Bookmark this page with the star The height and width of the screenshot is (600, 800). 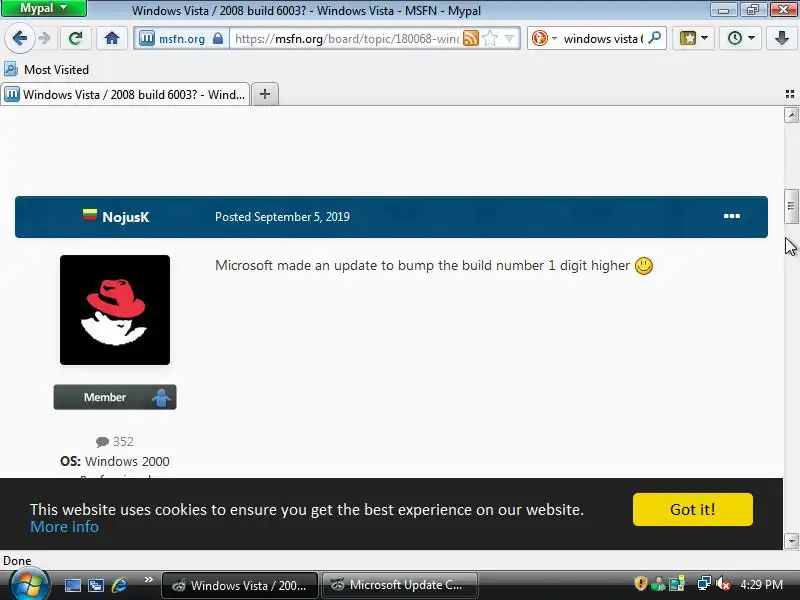coord(490,39)
